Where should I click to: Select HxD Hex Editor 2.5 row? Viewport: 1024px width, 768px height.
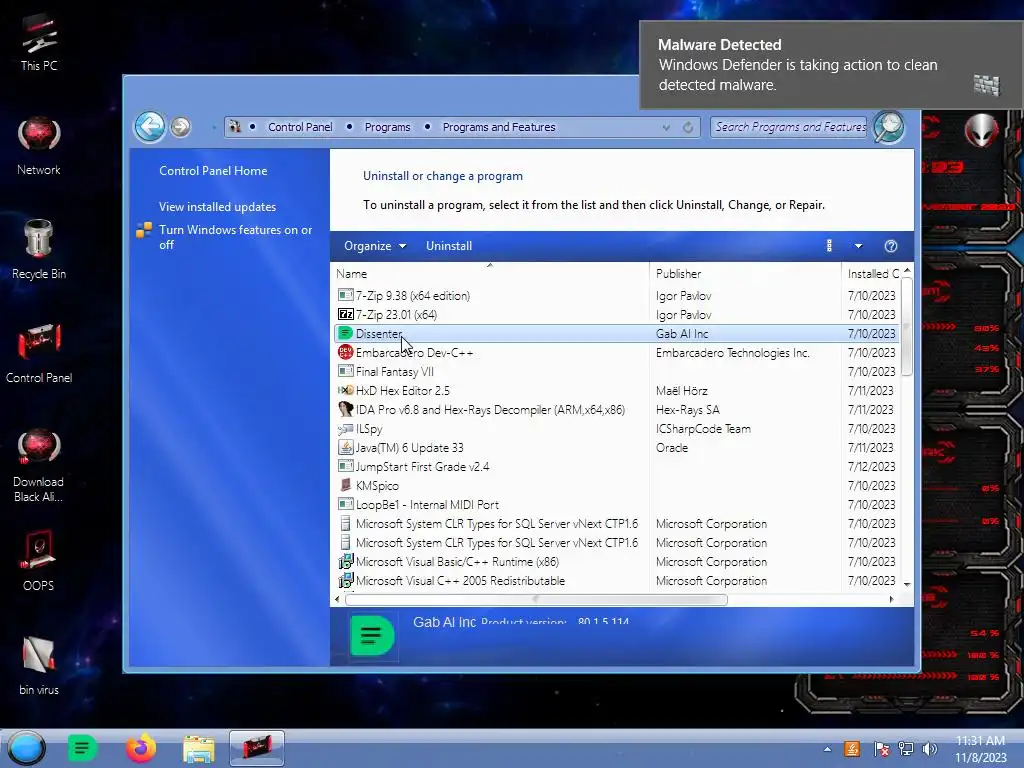[616, 391]
